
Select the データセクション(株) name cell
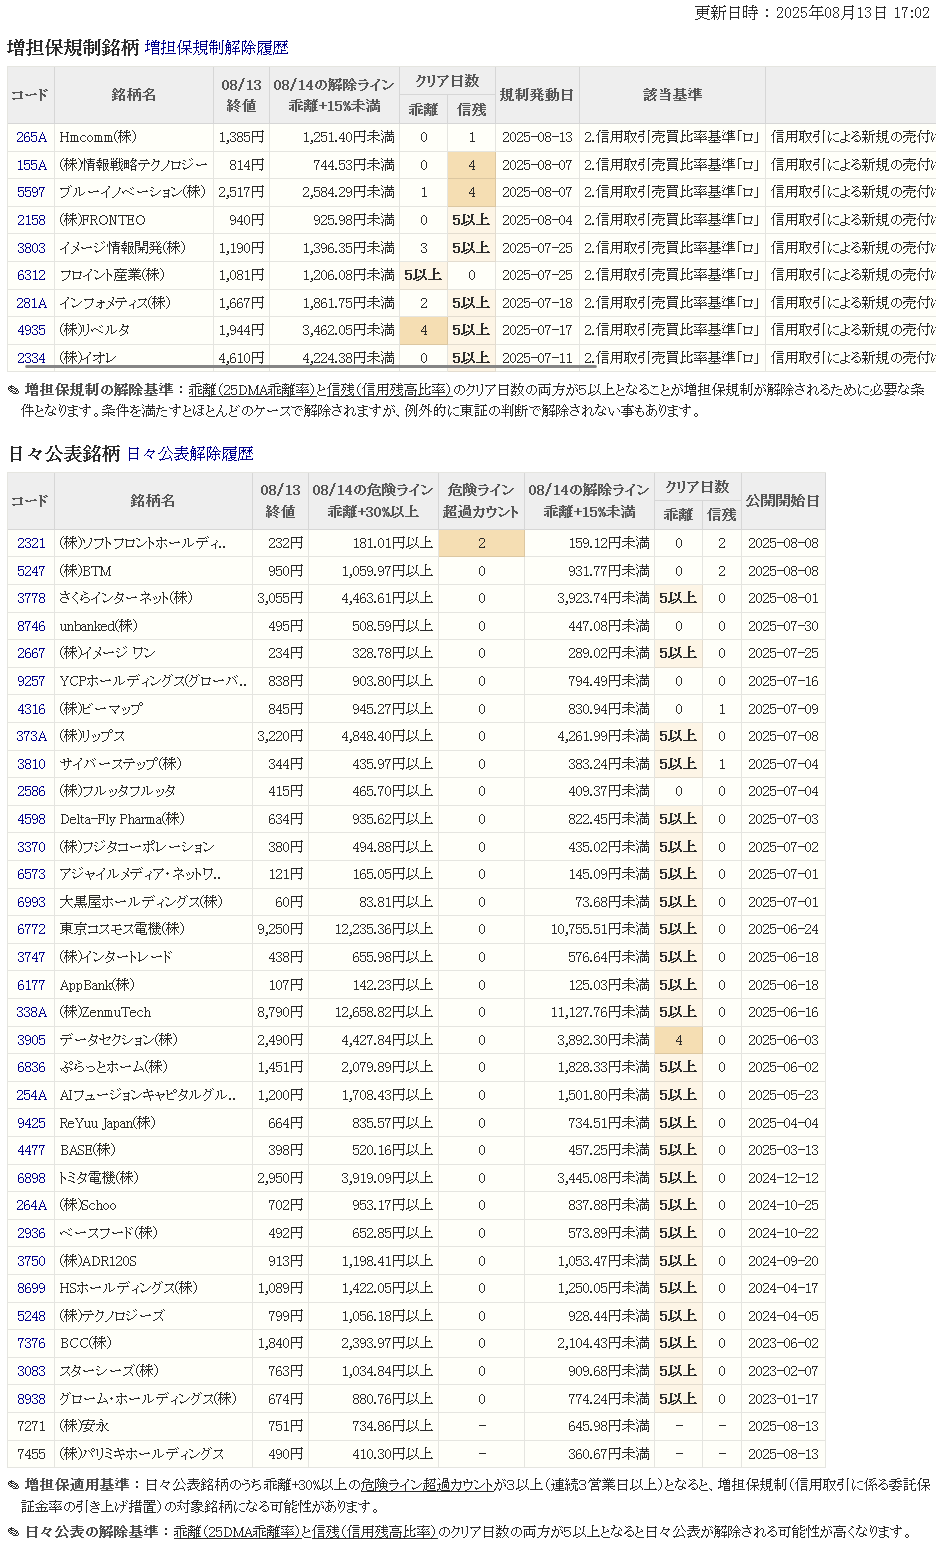[x=153, y=1040]
